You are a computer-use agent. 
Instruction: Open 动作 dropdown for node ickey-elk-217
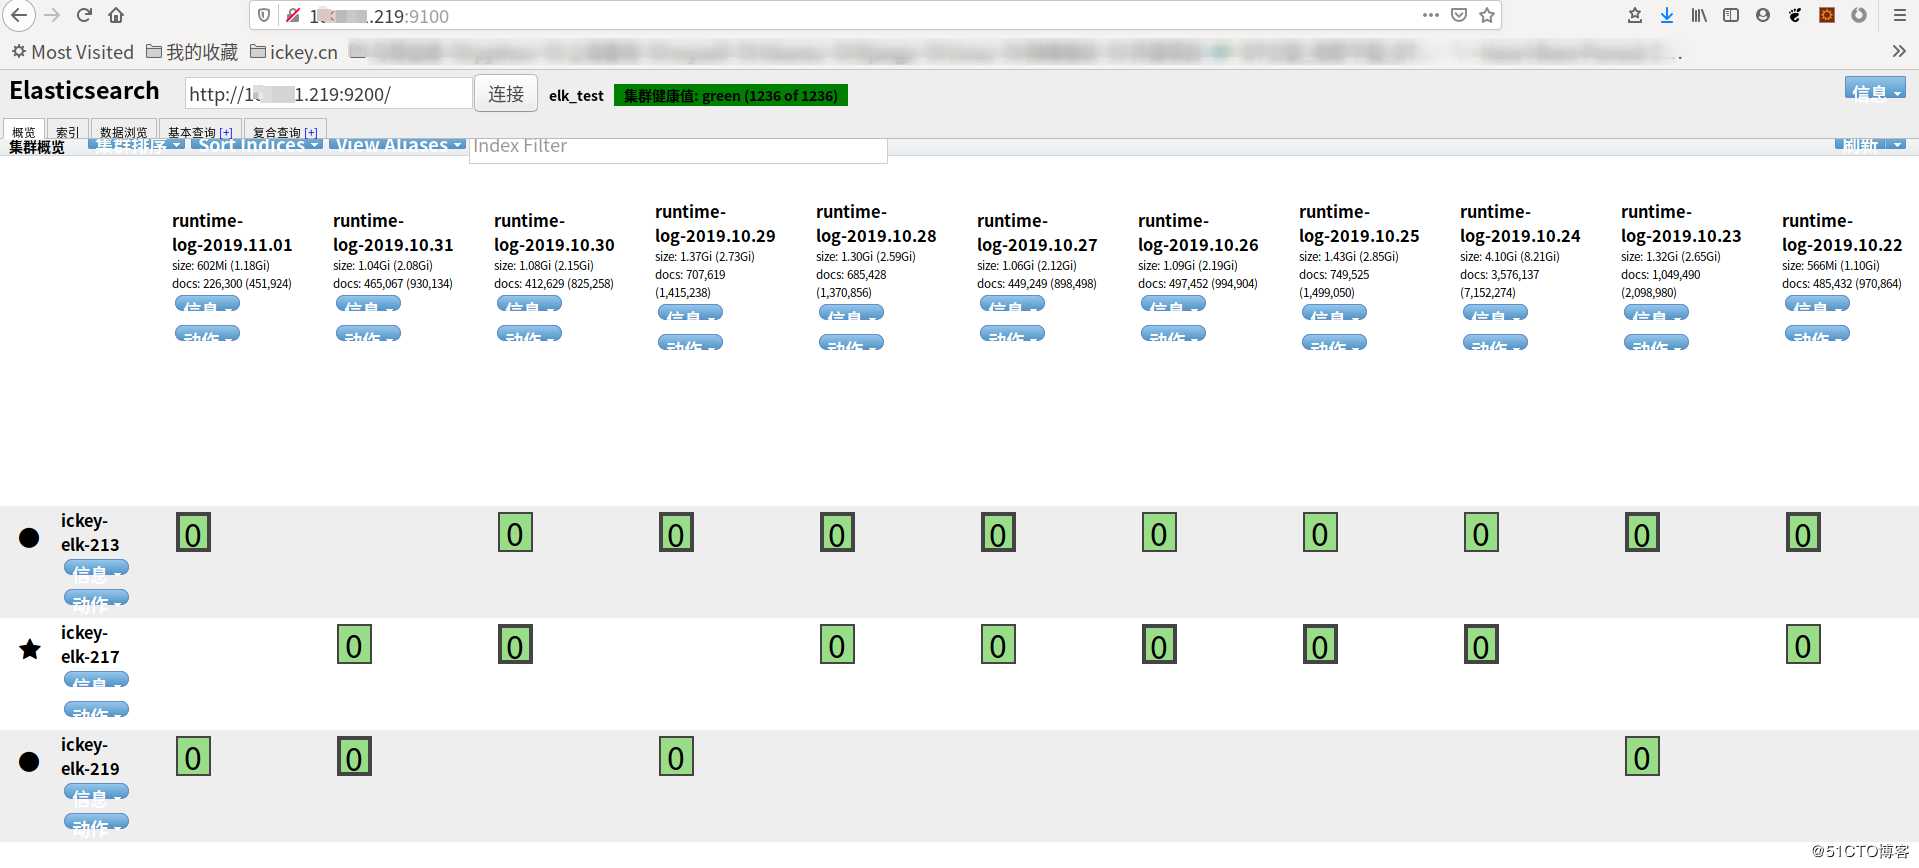point(96,710)
